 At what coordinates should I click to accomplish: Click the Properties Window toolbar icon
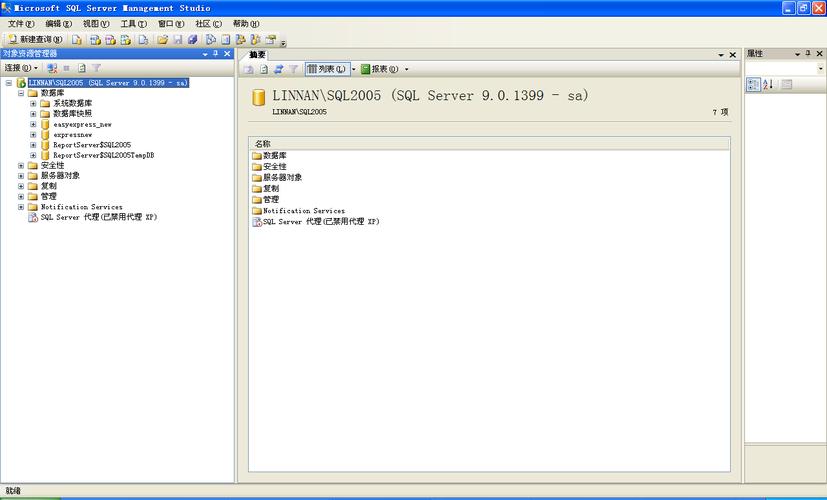tap(271, 40)
